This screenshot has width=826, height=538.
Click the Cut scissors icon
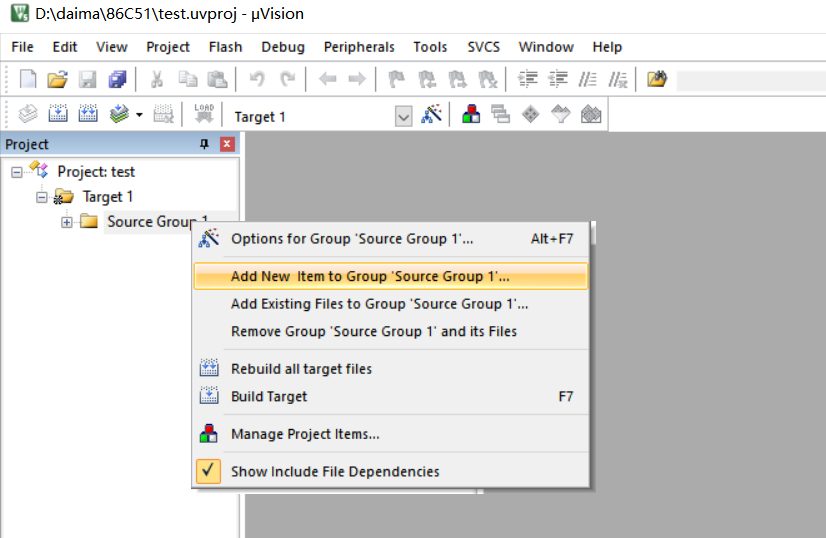pos(156,80)
